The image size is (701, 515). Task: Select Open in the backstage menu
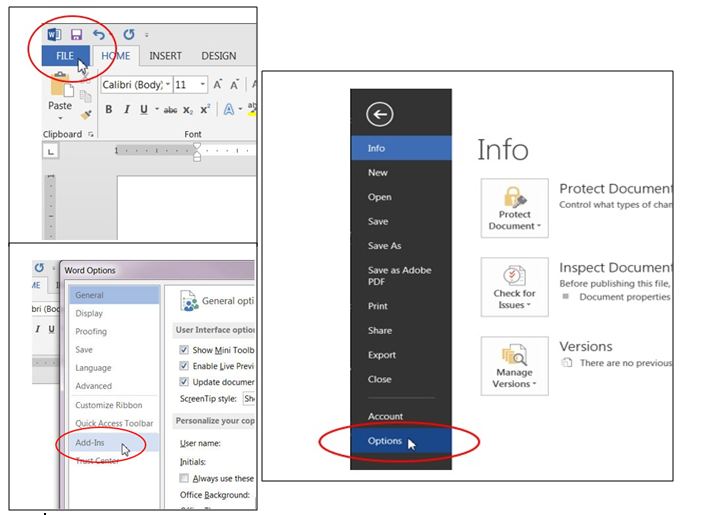pos(401,197)
